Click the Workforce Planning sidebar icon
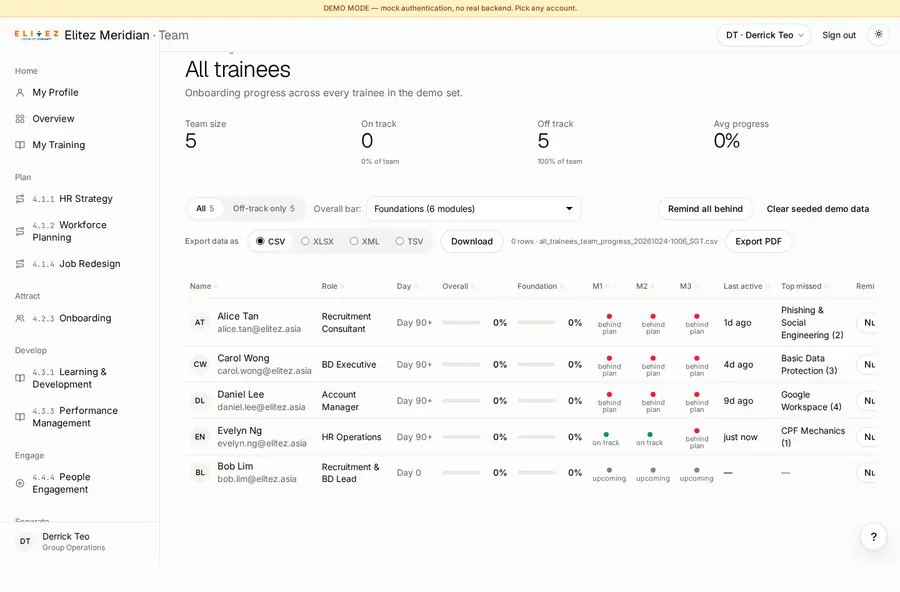 coord(20,231)
